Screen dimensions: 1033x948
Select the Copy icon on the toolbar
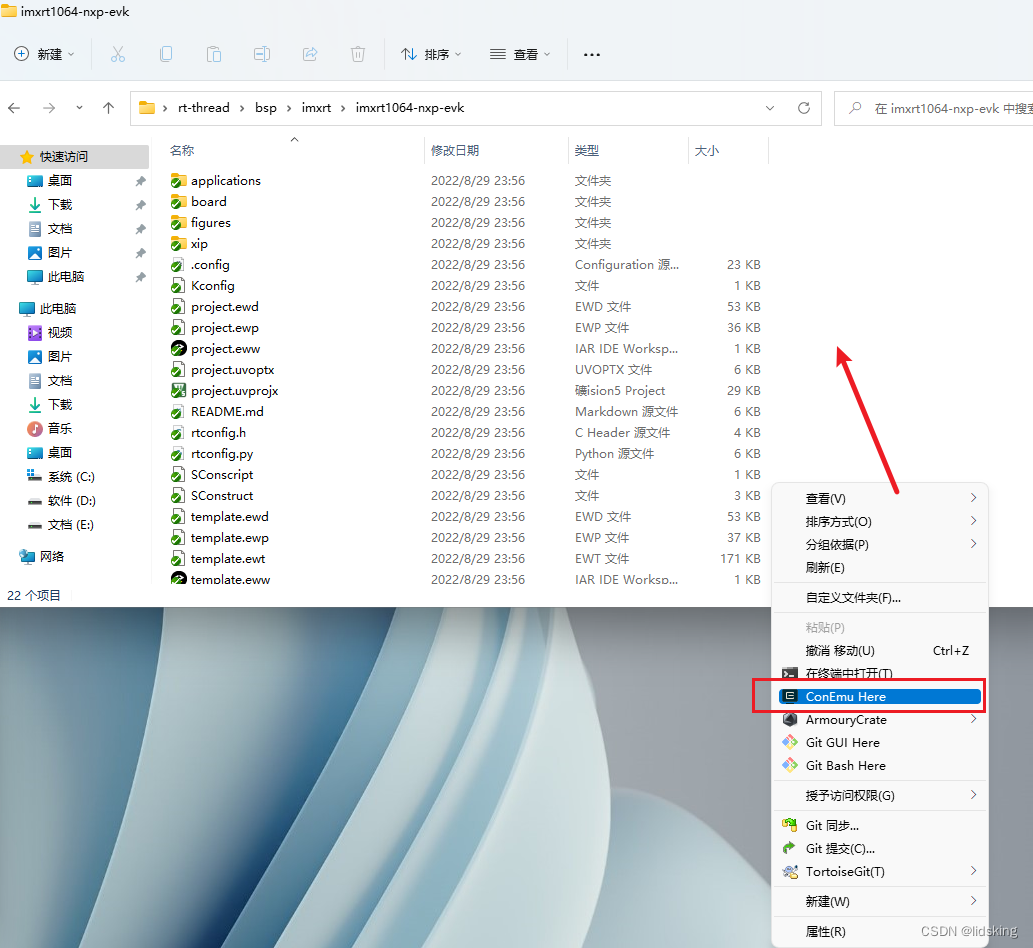[x=166, y=54]
